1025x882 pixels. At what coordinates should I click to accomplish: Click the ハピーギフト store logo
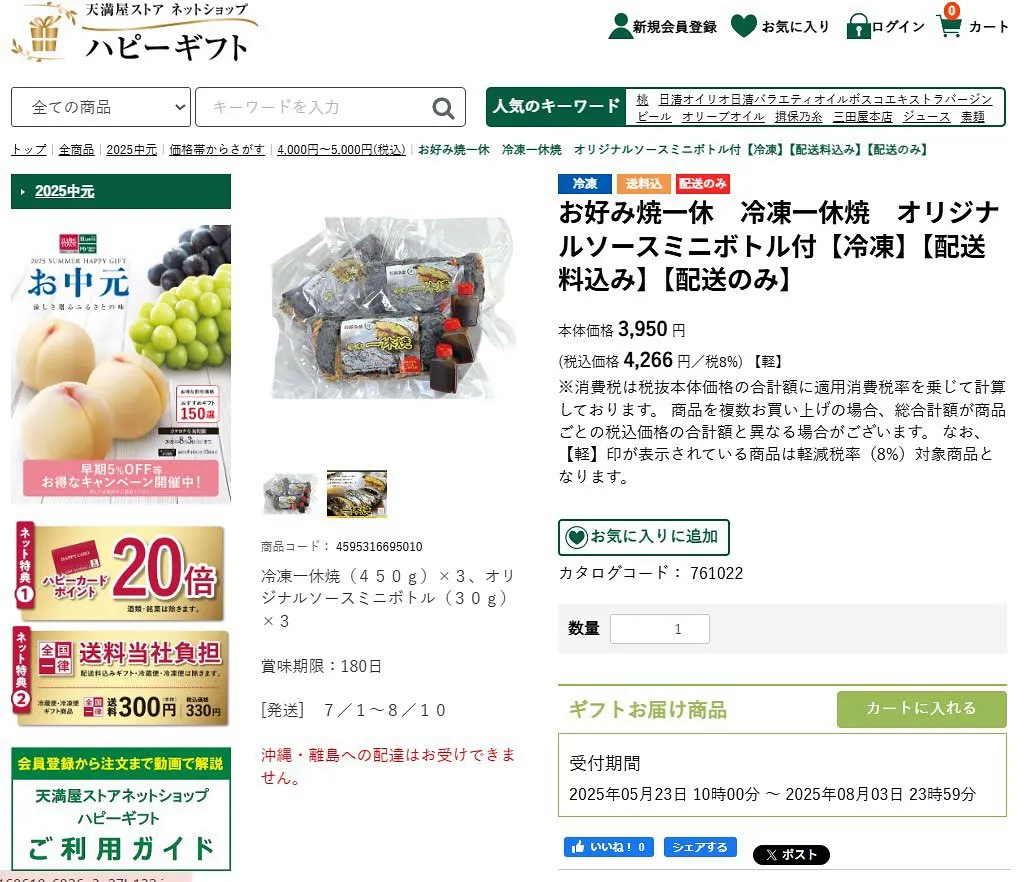pyautogui.click(x=134, y=33)
